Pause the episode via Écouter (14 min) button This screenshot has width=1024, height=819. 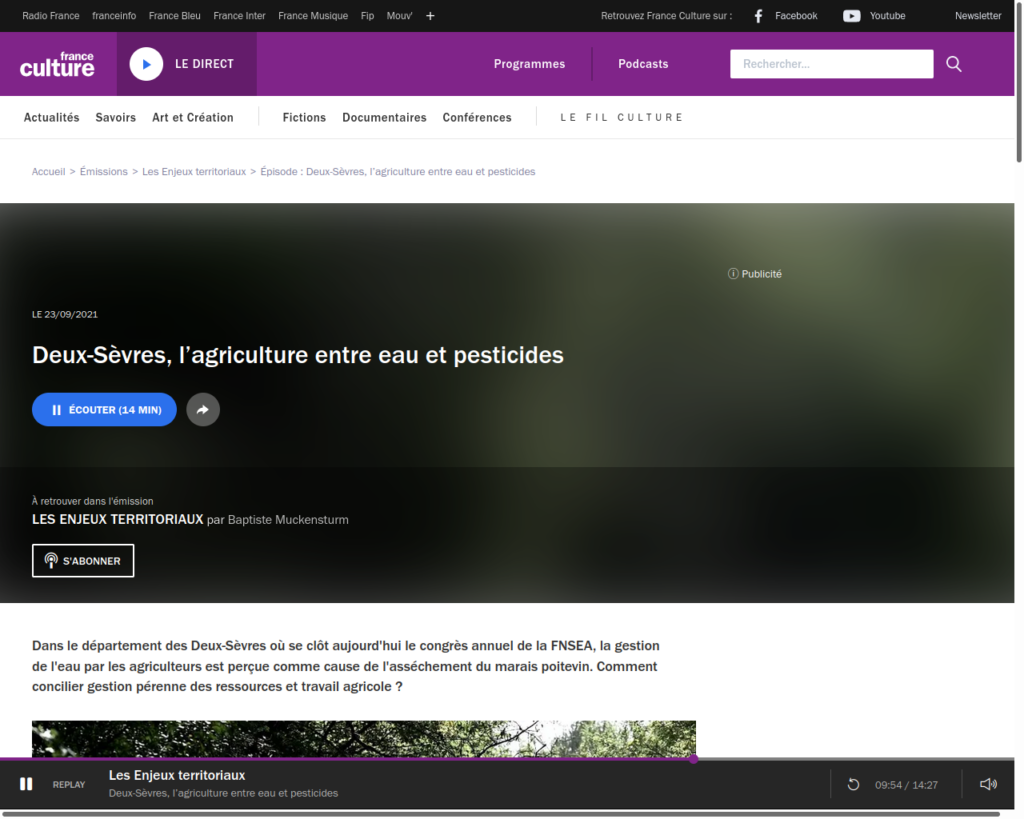[104, 410]
